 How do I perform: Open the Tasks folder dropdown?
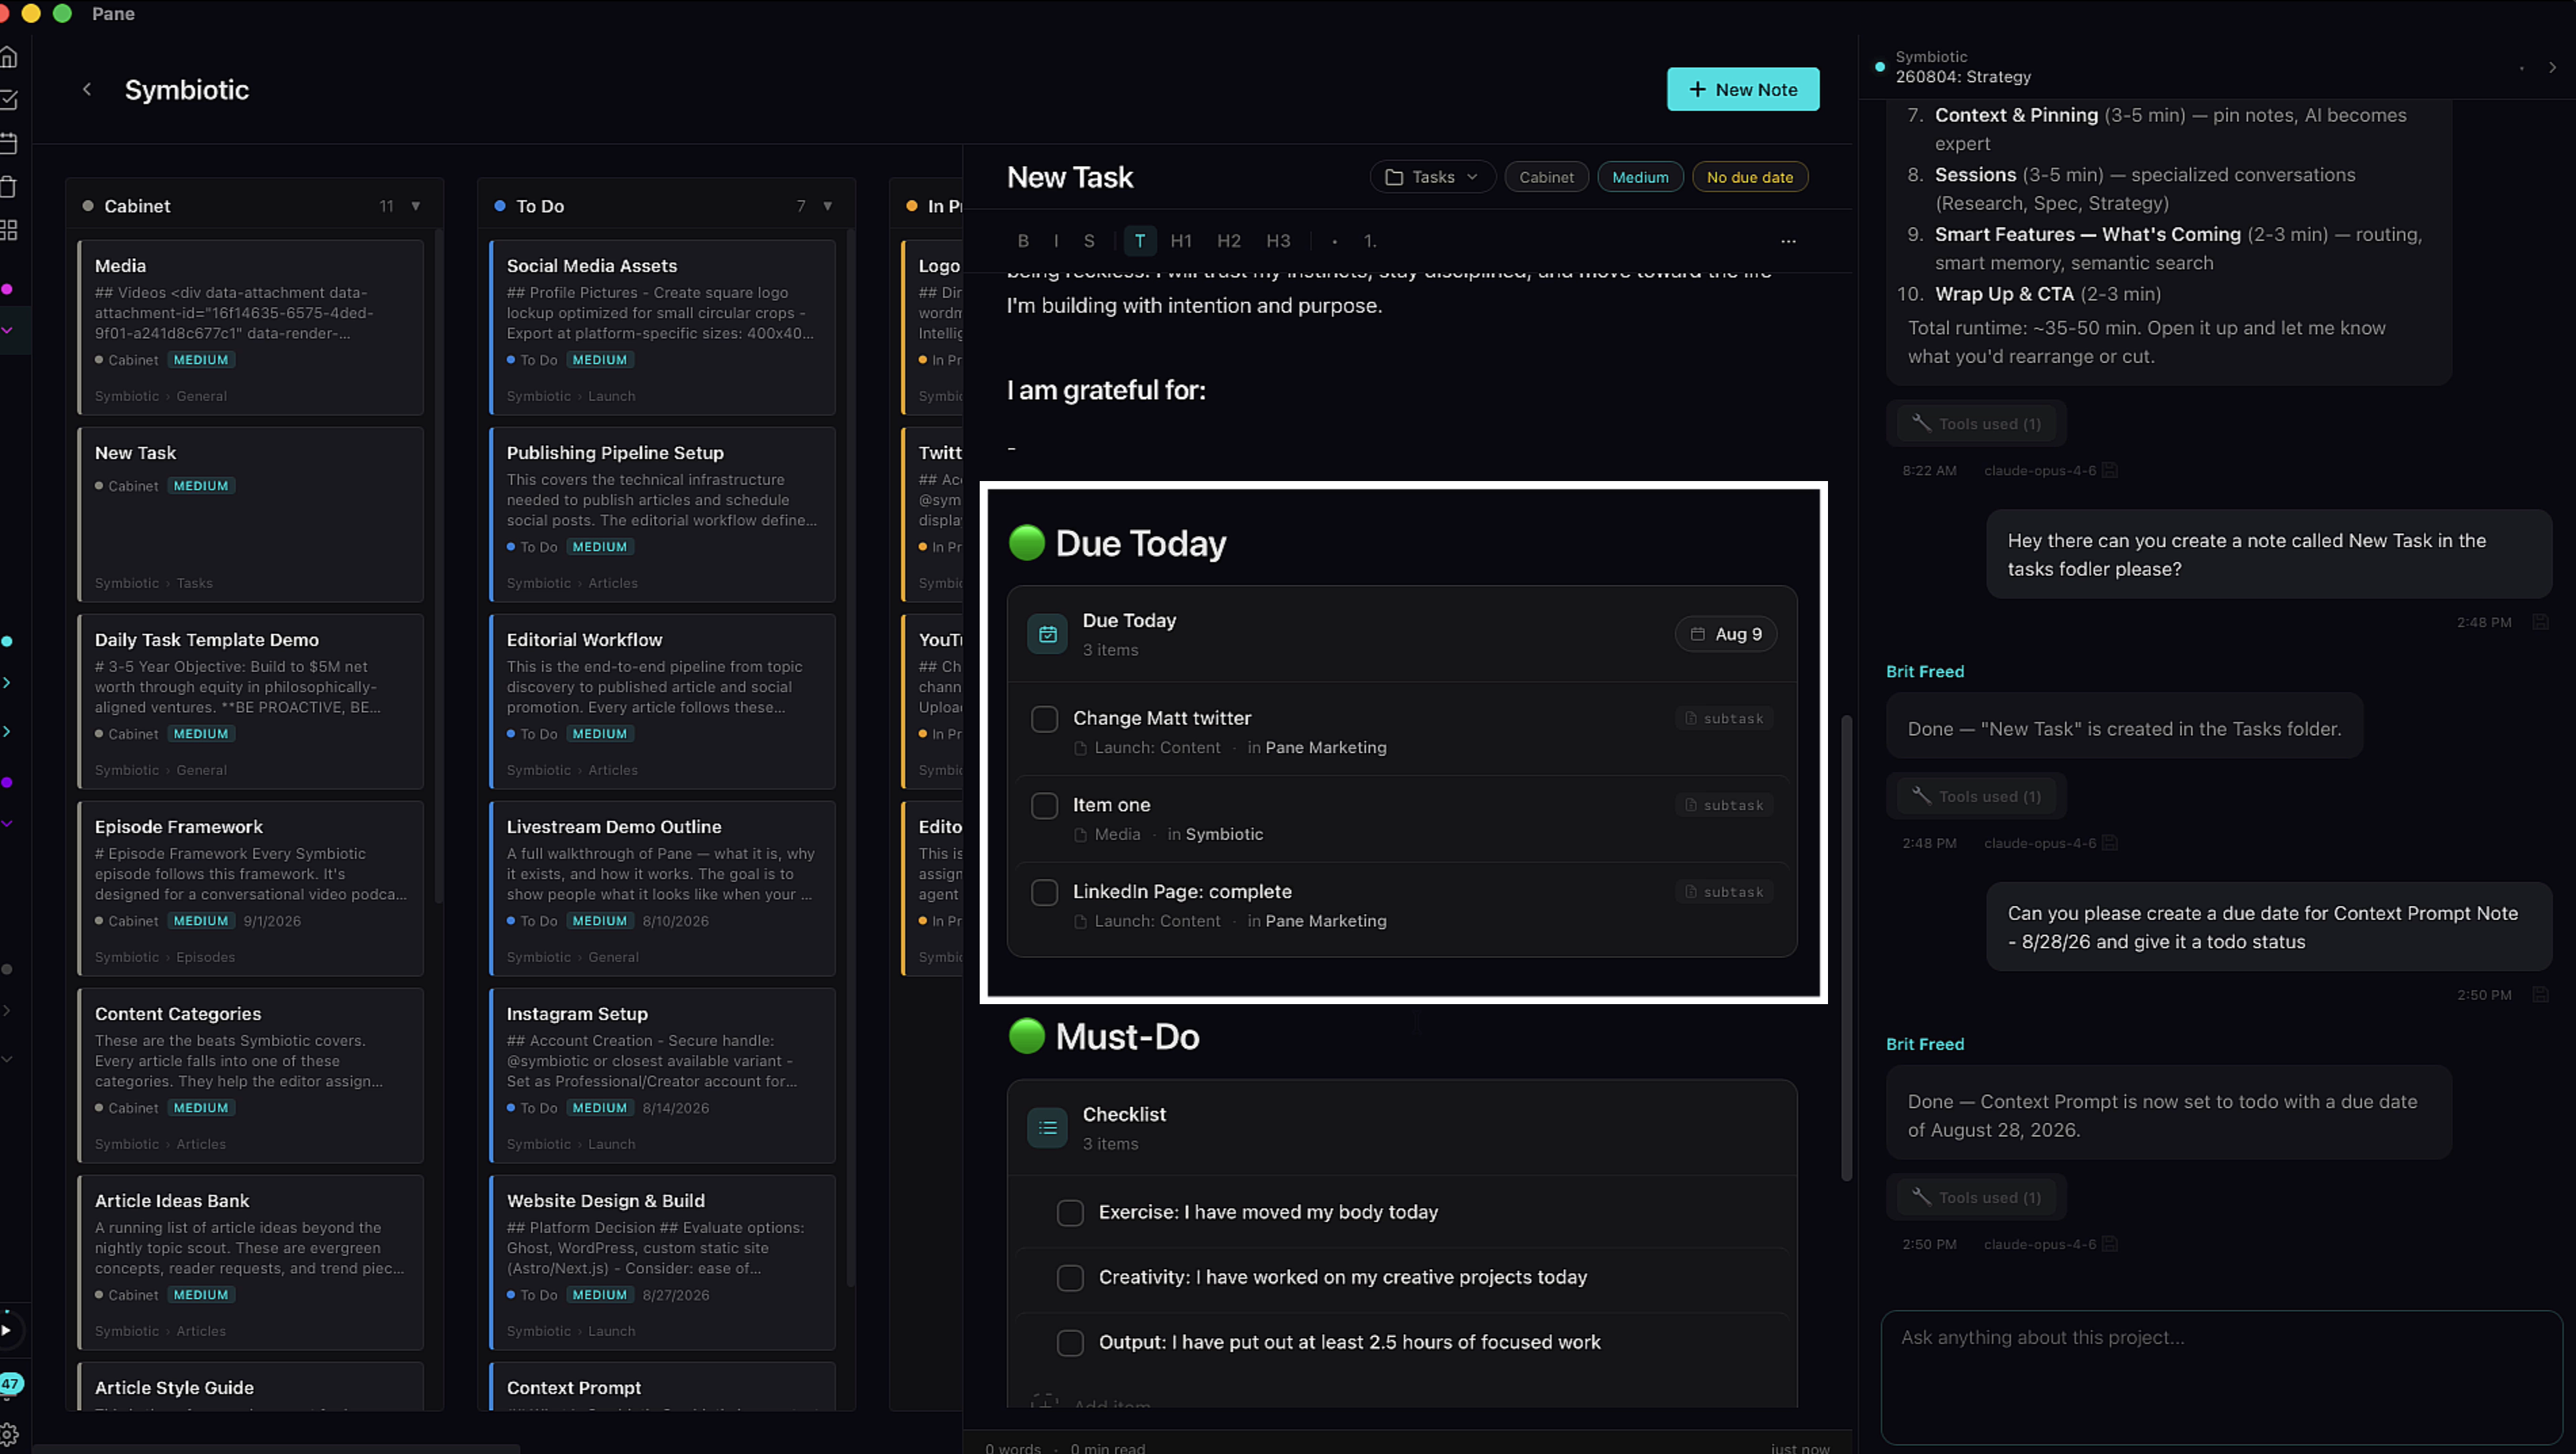click(1432, 177)
